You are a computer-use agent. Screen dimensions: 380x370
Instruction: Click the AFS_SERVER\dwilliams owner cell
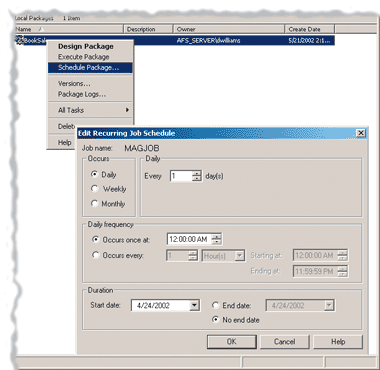tap(208, 41)
